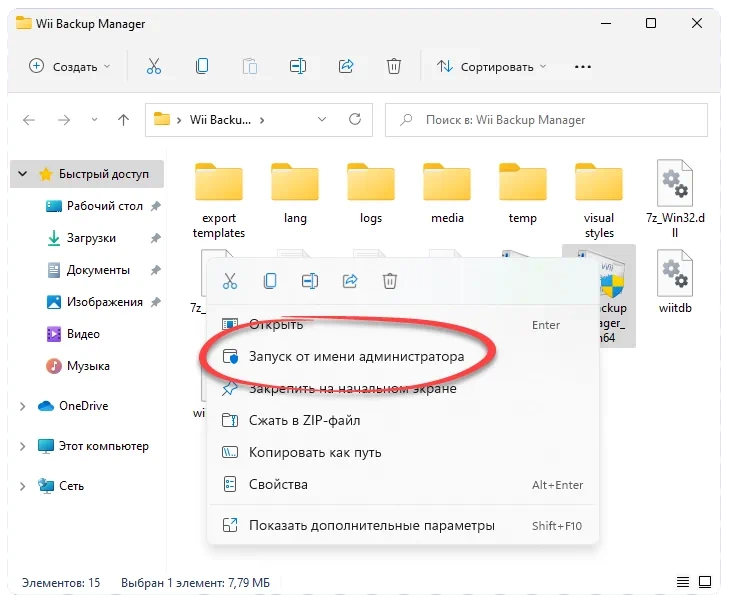Click the folder icon in the address bar

tap(161, 119)
